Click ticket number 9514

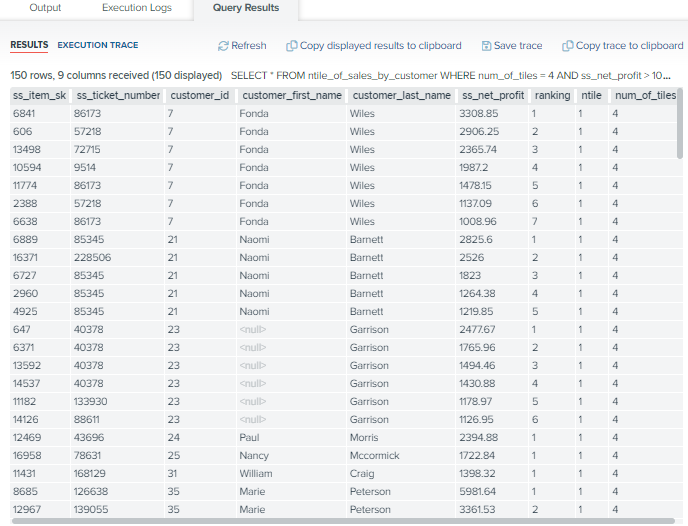pyautogui.click(x=85, y=168)
